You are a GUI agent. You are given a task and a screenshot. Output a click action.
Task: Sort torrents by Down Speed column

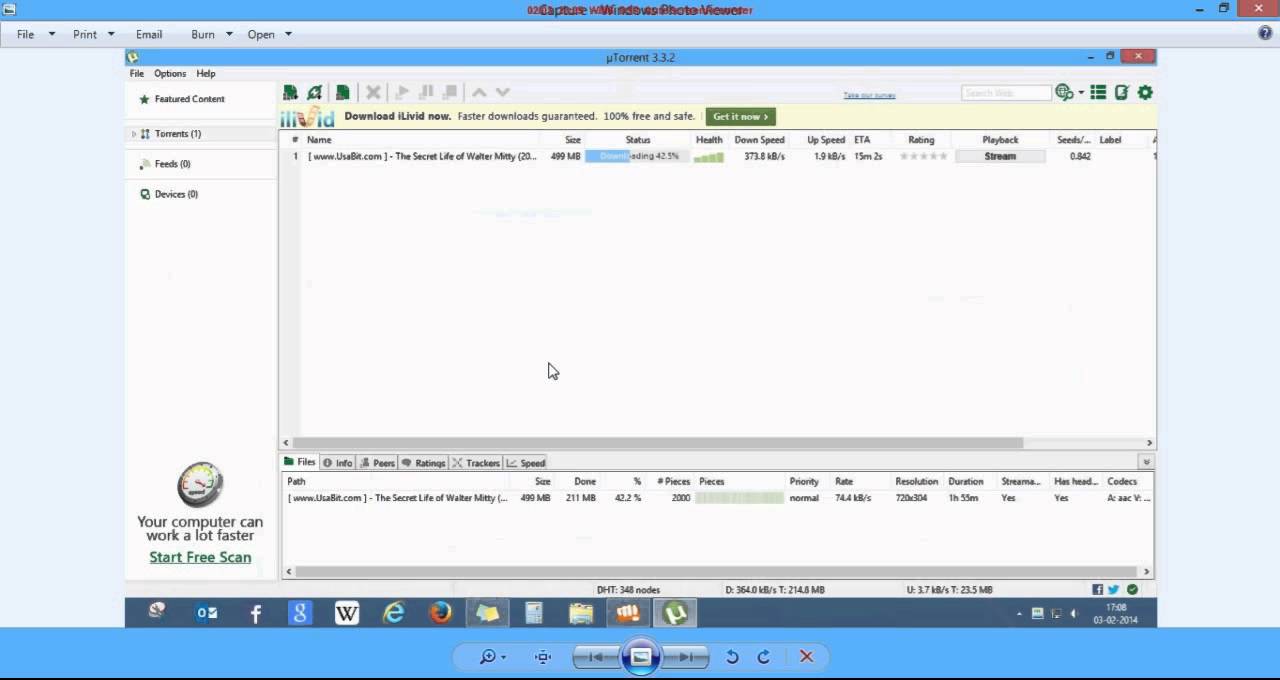[x=759, y=140]
